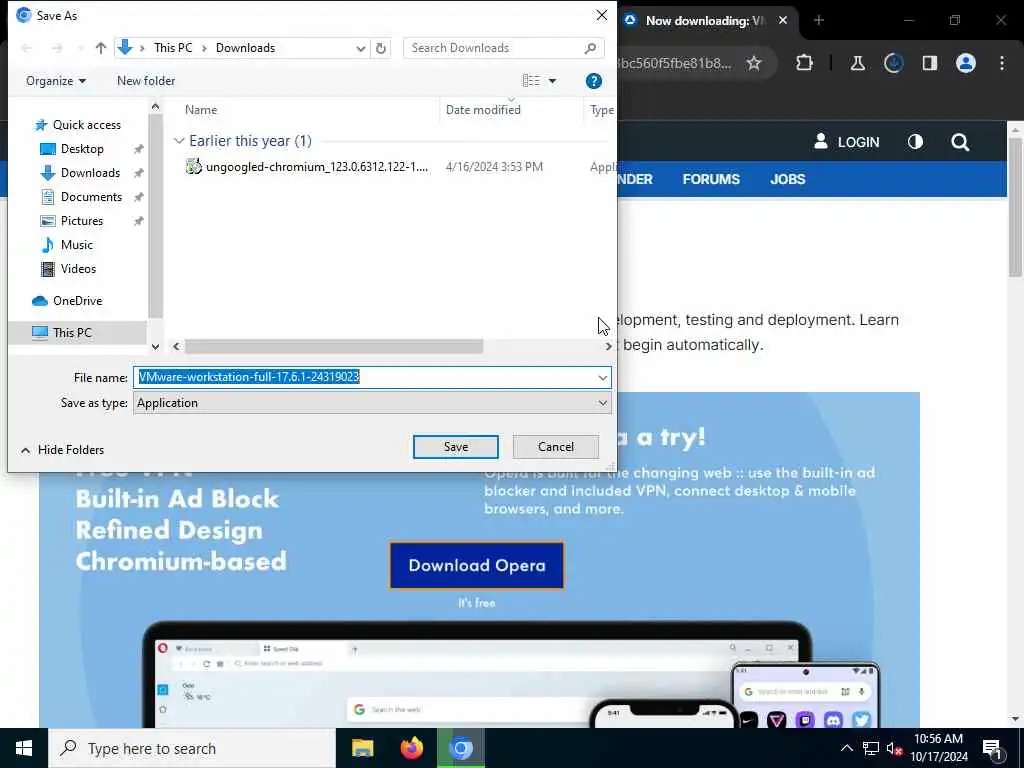
Task: Open Organize dropdown menu
Action: (56, 81)
